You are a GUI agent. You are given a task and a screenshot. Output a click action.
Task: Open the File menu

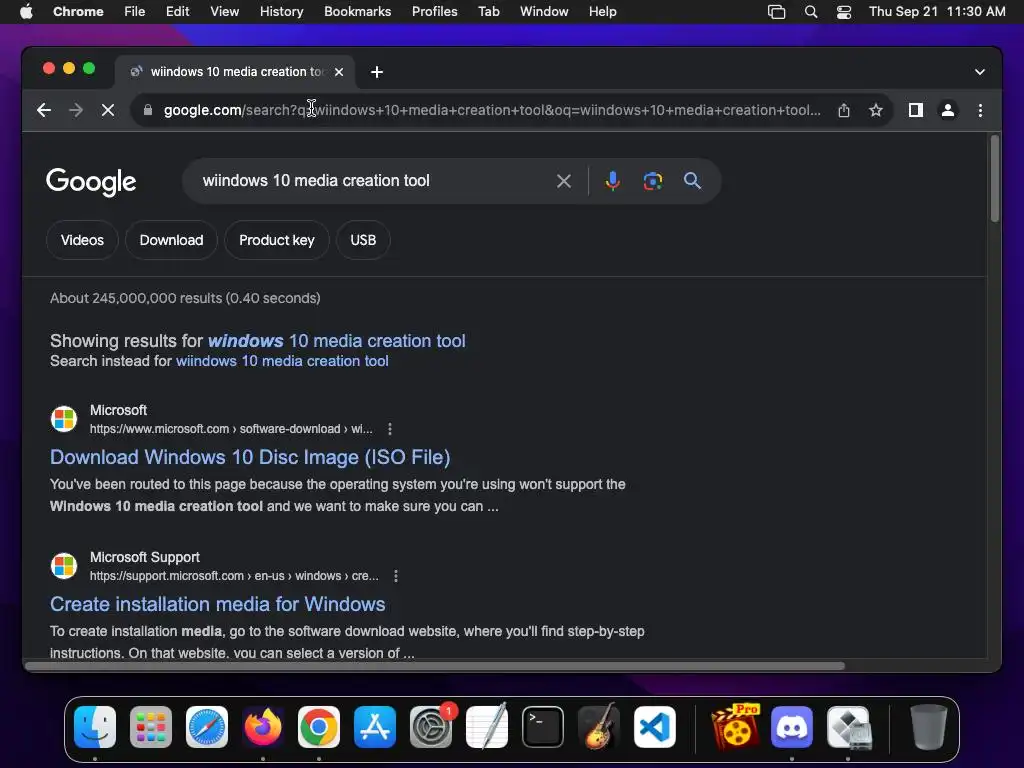click(135, 12)
